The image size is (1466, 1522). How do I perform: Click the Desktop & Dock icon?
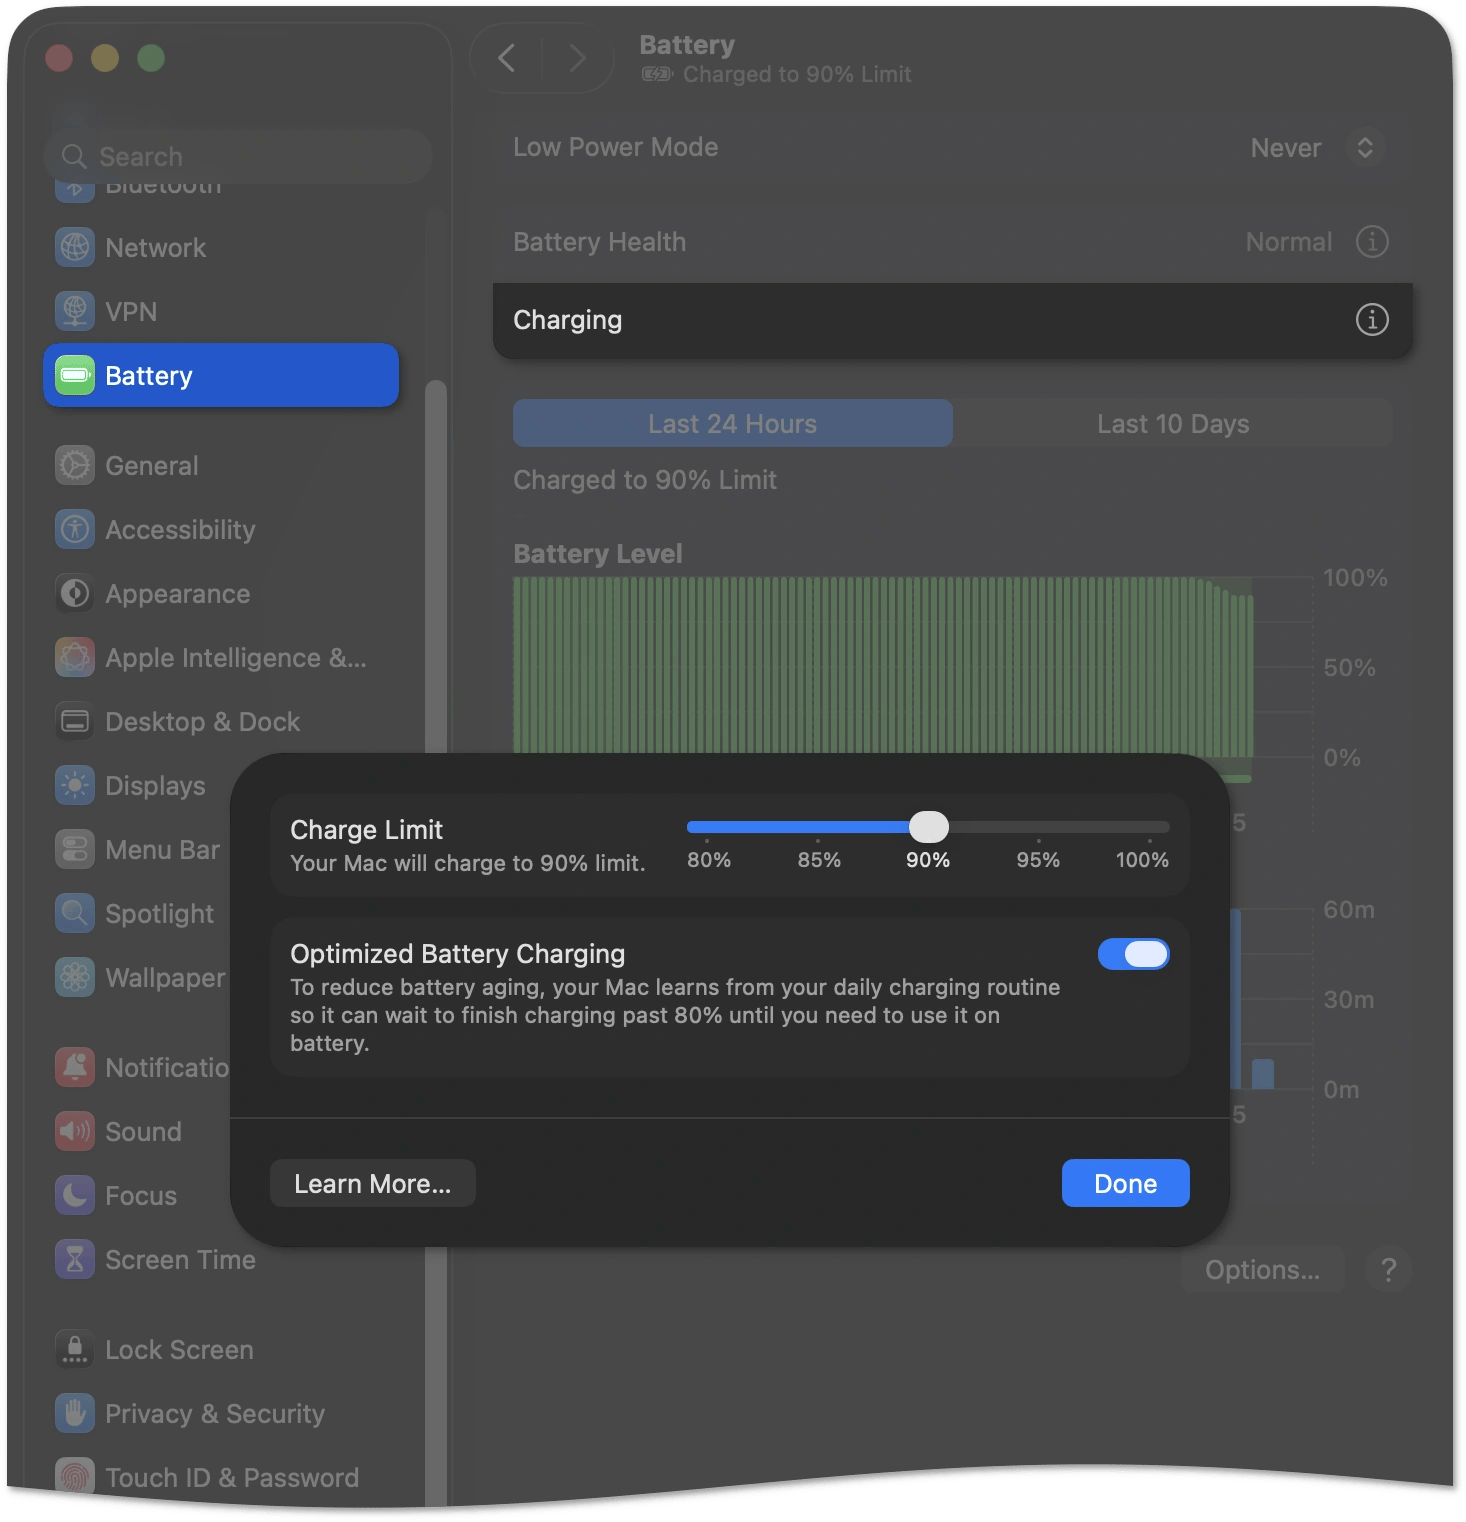75,721
